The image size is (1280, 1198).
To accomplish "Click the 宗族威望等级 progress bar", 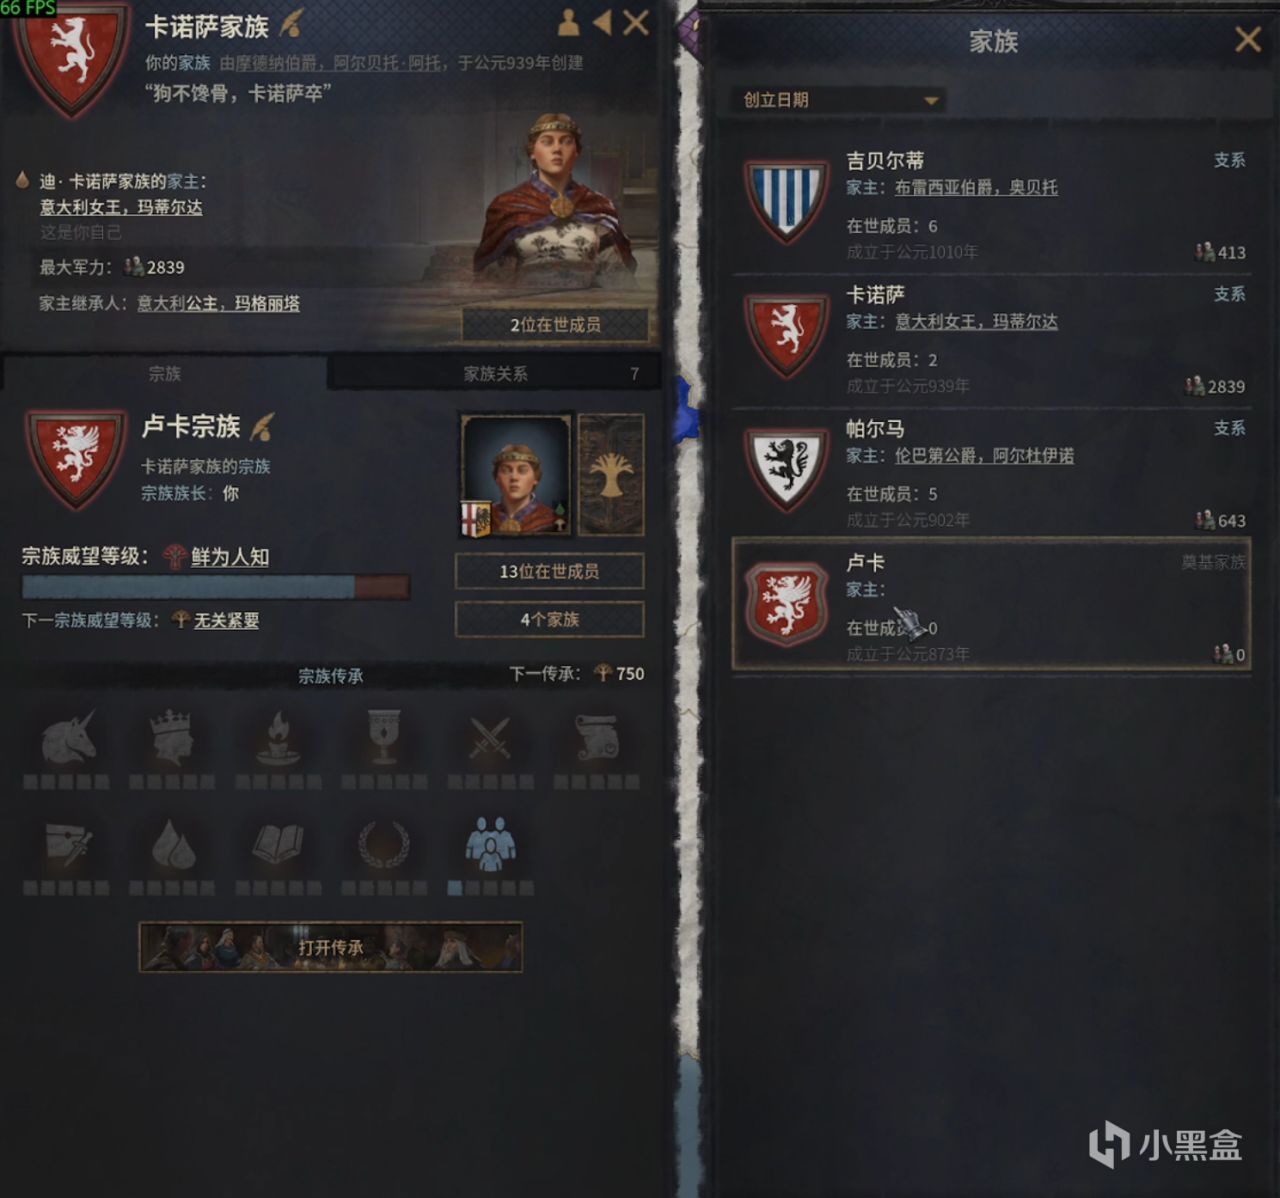I will click(216, 587).
